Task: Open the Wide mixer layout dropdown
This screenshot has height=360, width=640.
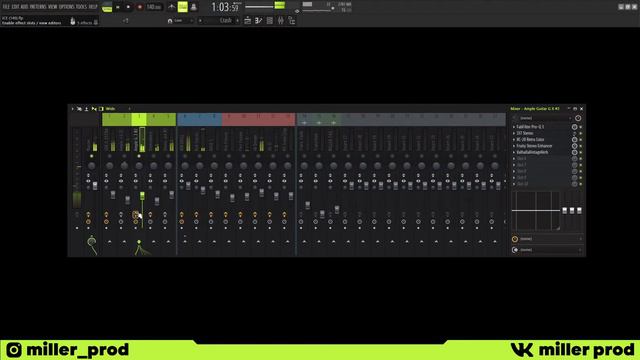Action: pyautogui.click(x=118, y=109)
